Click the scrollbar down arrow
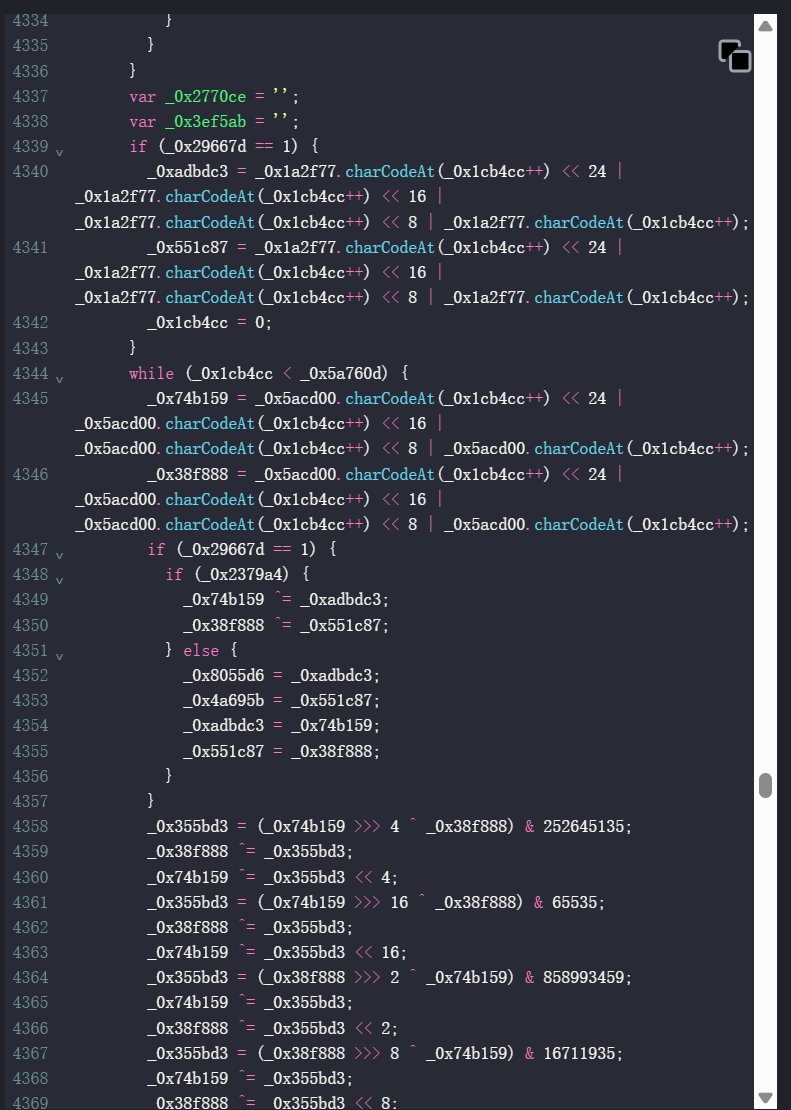Viewport: 791px width, 1110px height. [x=765, y=1097]
